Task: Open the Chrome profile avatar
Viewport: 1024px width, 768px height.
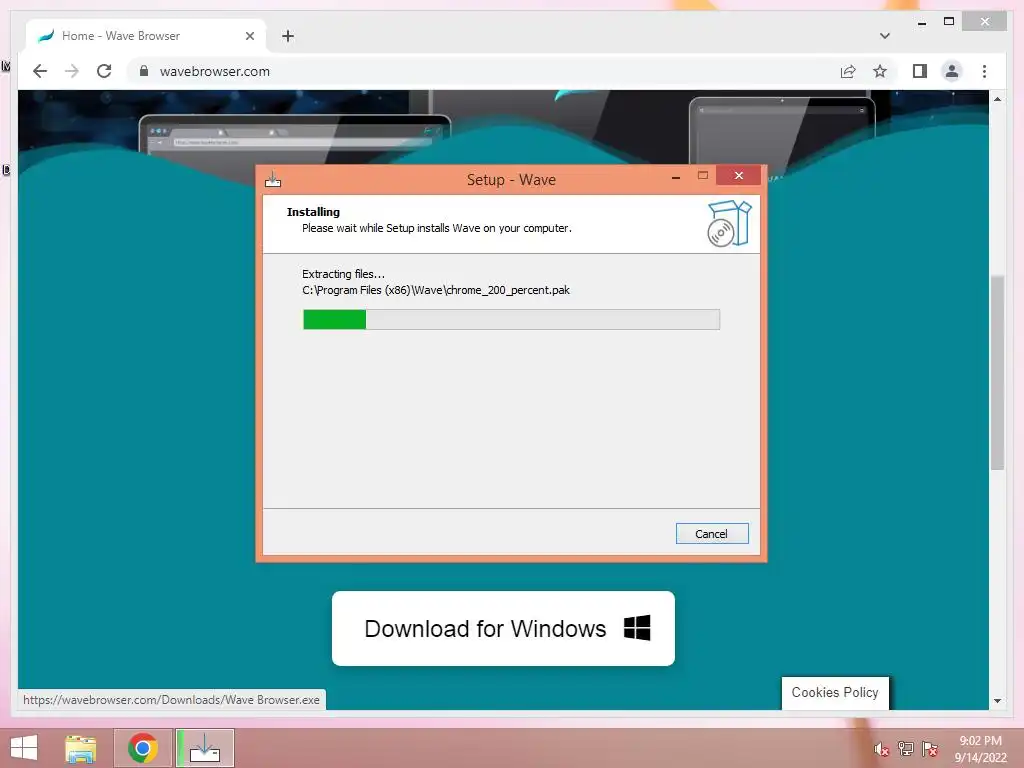Action: coord(952,71)
